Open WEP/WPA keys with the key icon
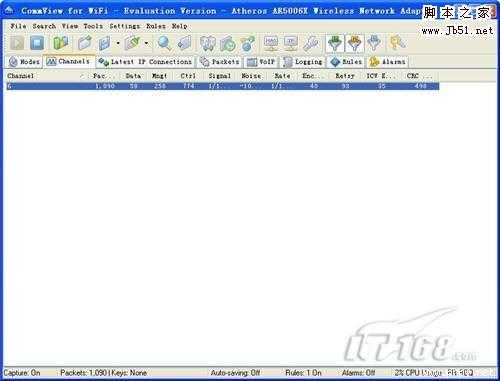500x381 pixels. tap(397, 43)
